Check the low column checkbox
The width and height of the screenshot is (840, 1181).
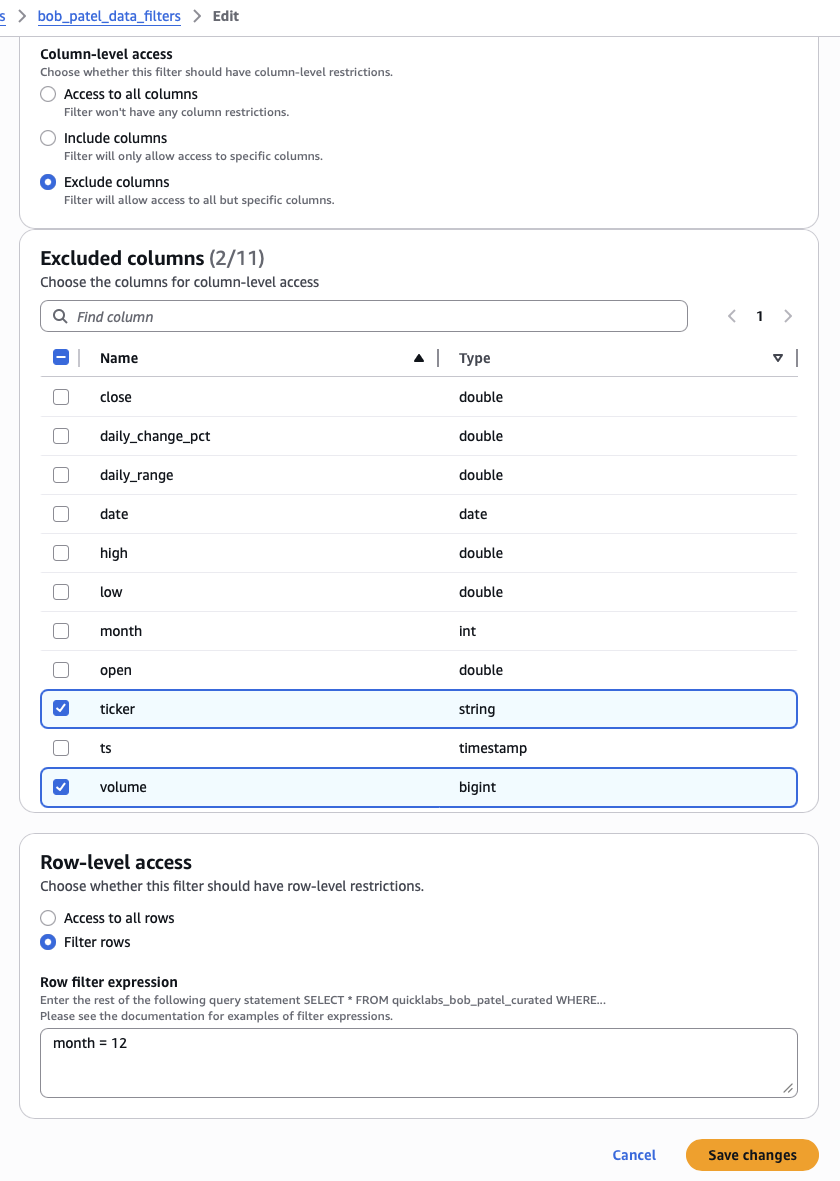61,592
